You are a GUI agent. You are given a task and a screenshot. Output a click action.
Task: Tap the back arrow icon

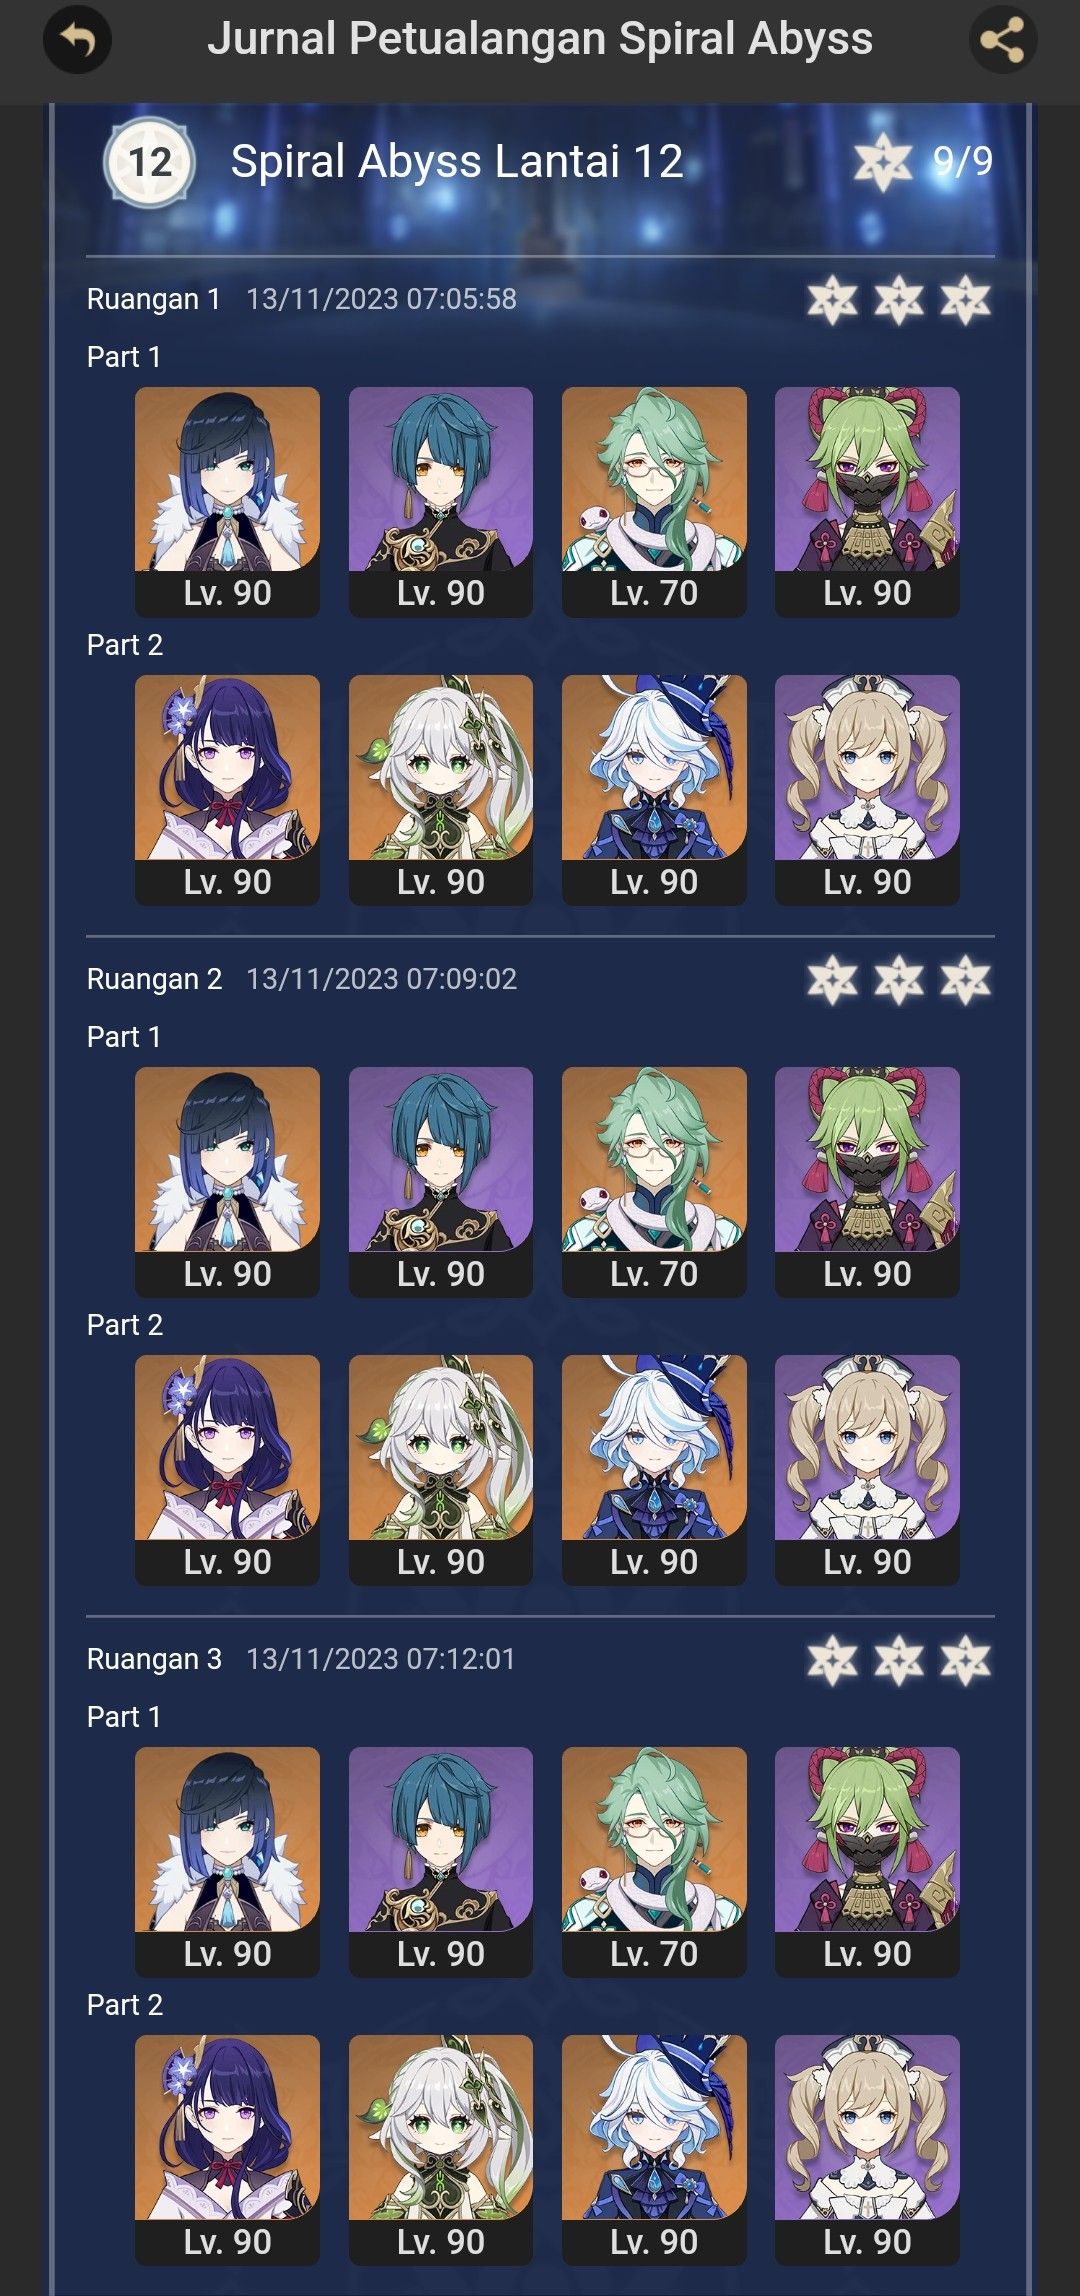tap(77, 40)
